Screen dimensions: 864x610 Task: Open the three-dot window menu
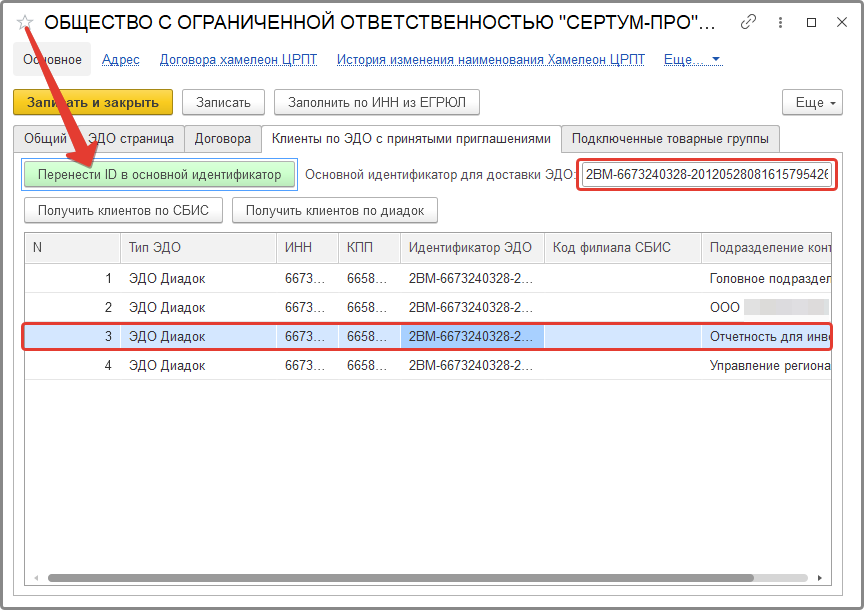[780, 22]
